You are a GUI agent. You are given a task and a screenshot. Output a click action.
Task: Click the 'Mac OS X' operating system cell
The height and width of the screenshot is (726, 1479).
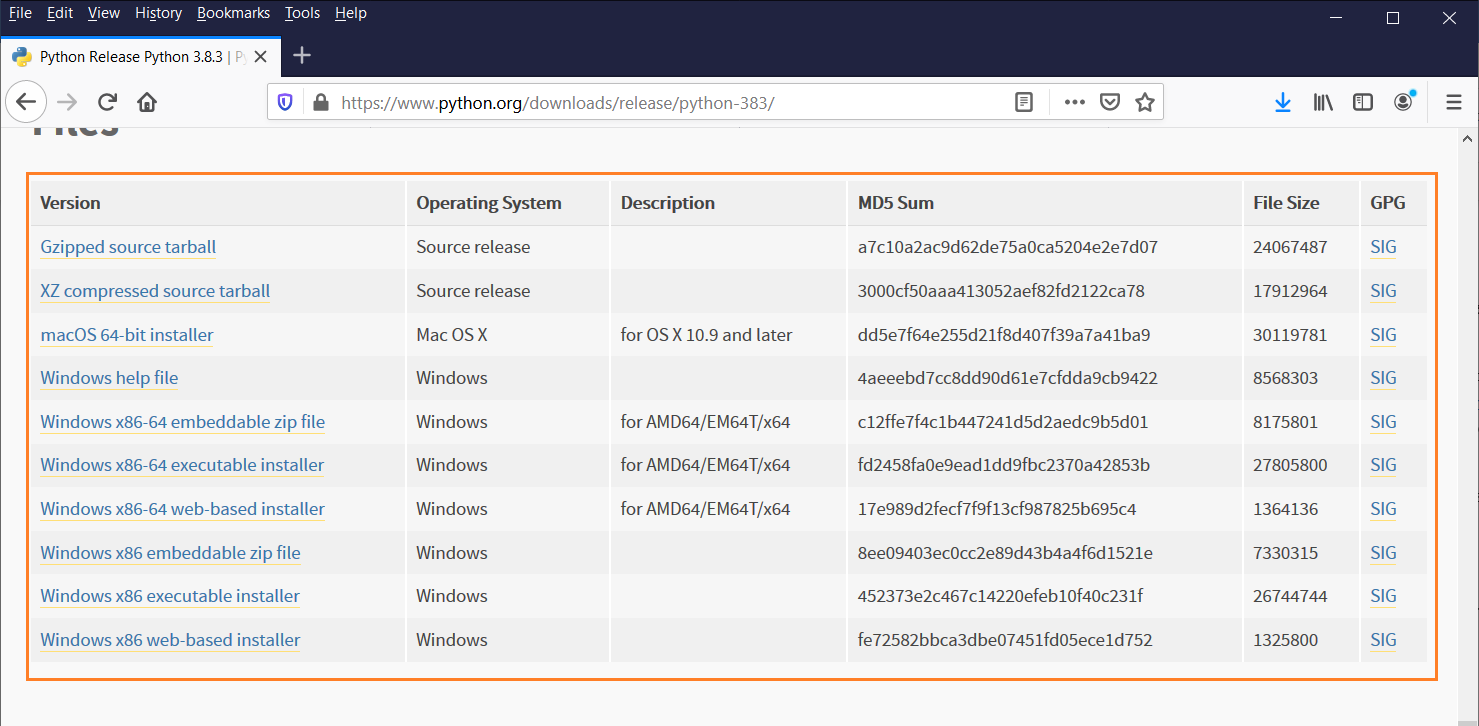click(452, 335)
